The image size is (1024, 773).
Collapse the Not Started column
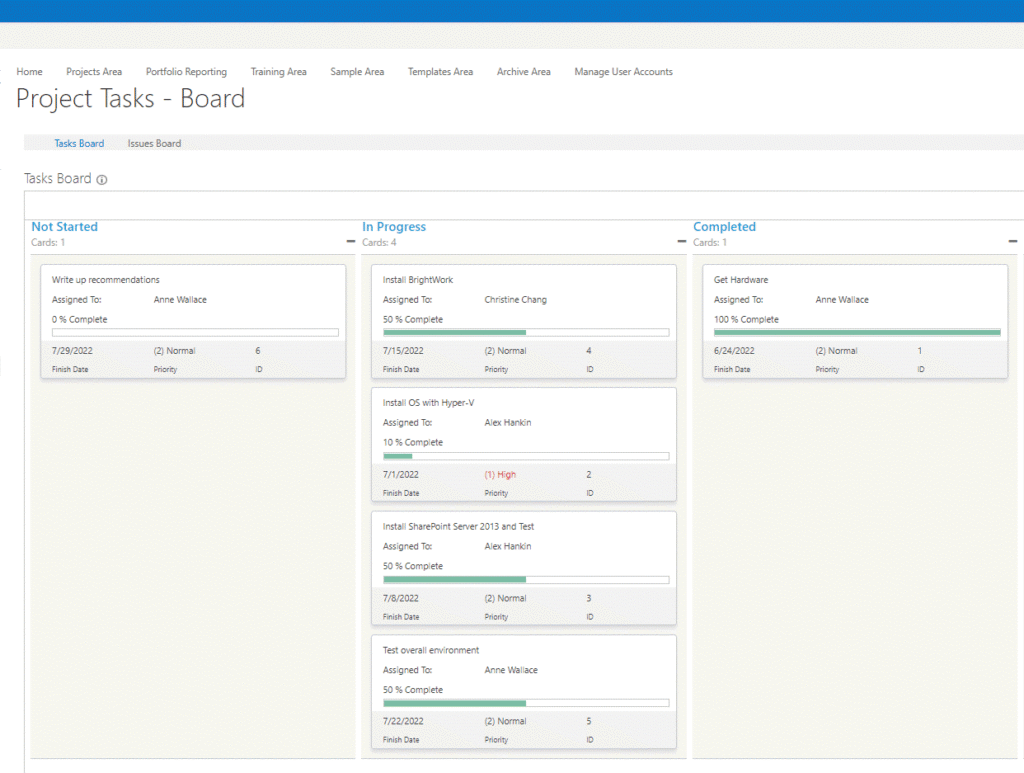pyautogui.click(x=351, y=242)
